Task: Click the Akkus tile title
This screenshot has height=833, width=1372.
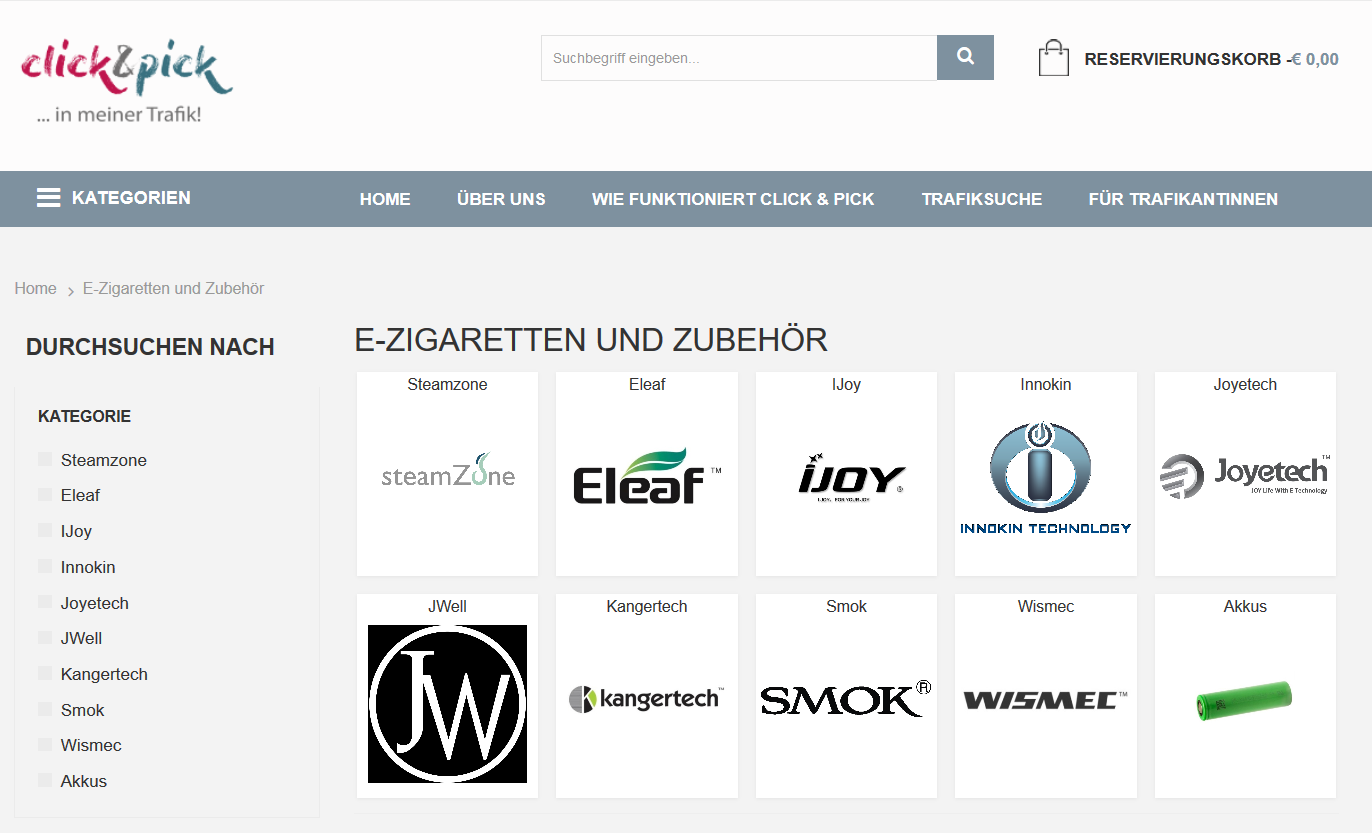Action: tap(1245, 606)
